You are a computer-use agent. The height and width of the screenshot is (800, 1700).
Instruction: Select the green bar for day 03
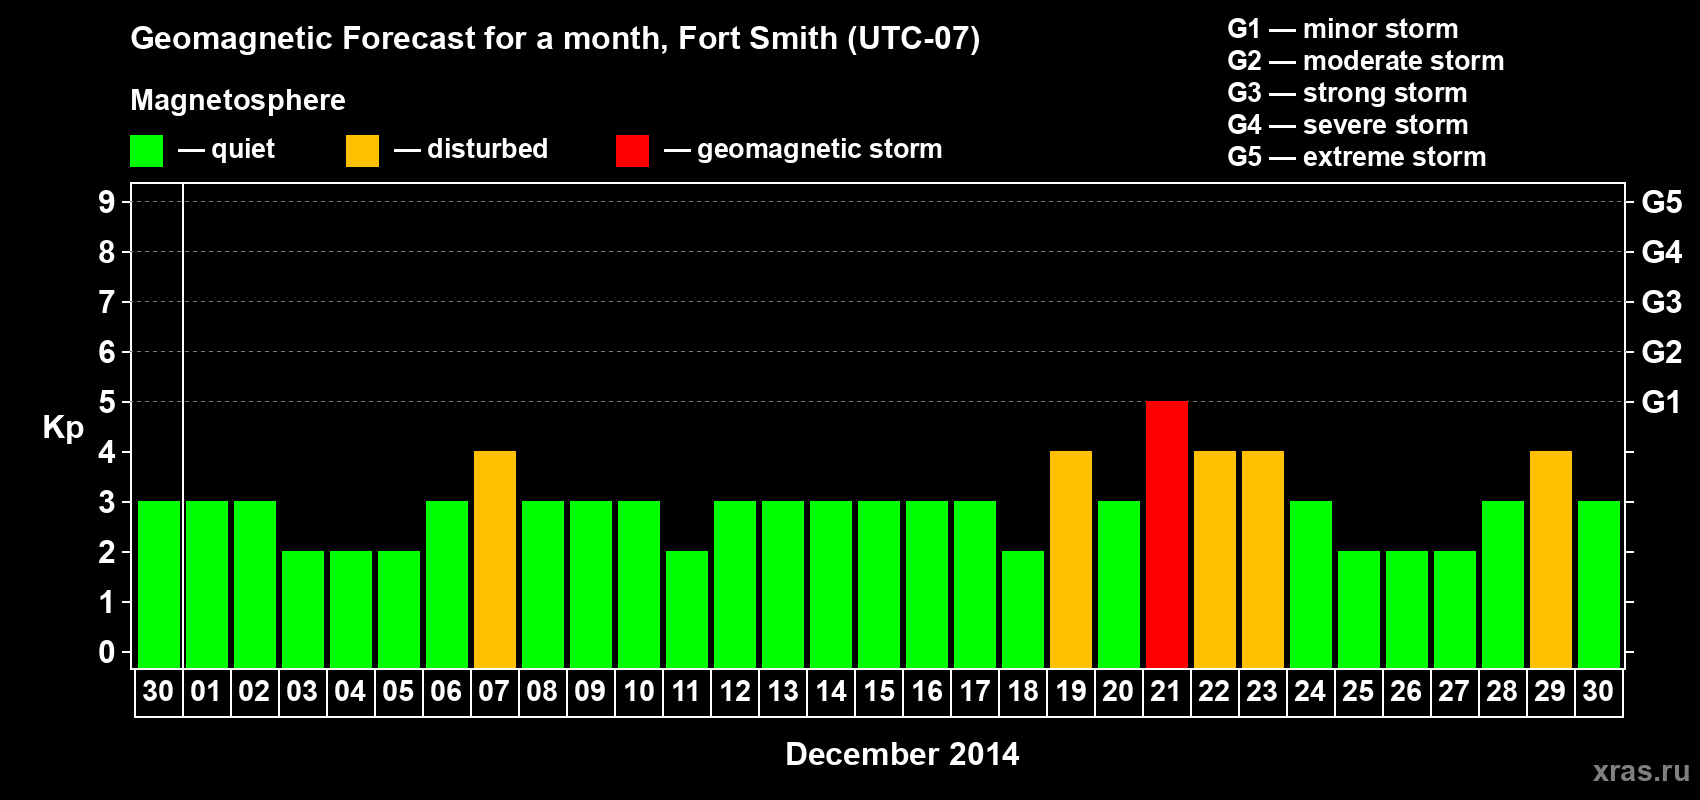303,609
